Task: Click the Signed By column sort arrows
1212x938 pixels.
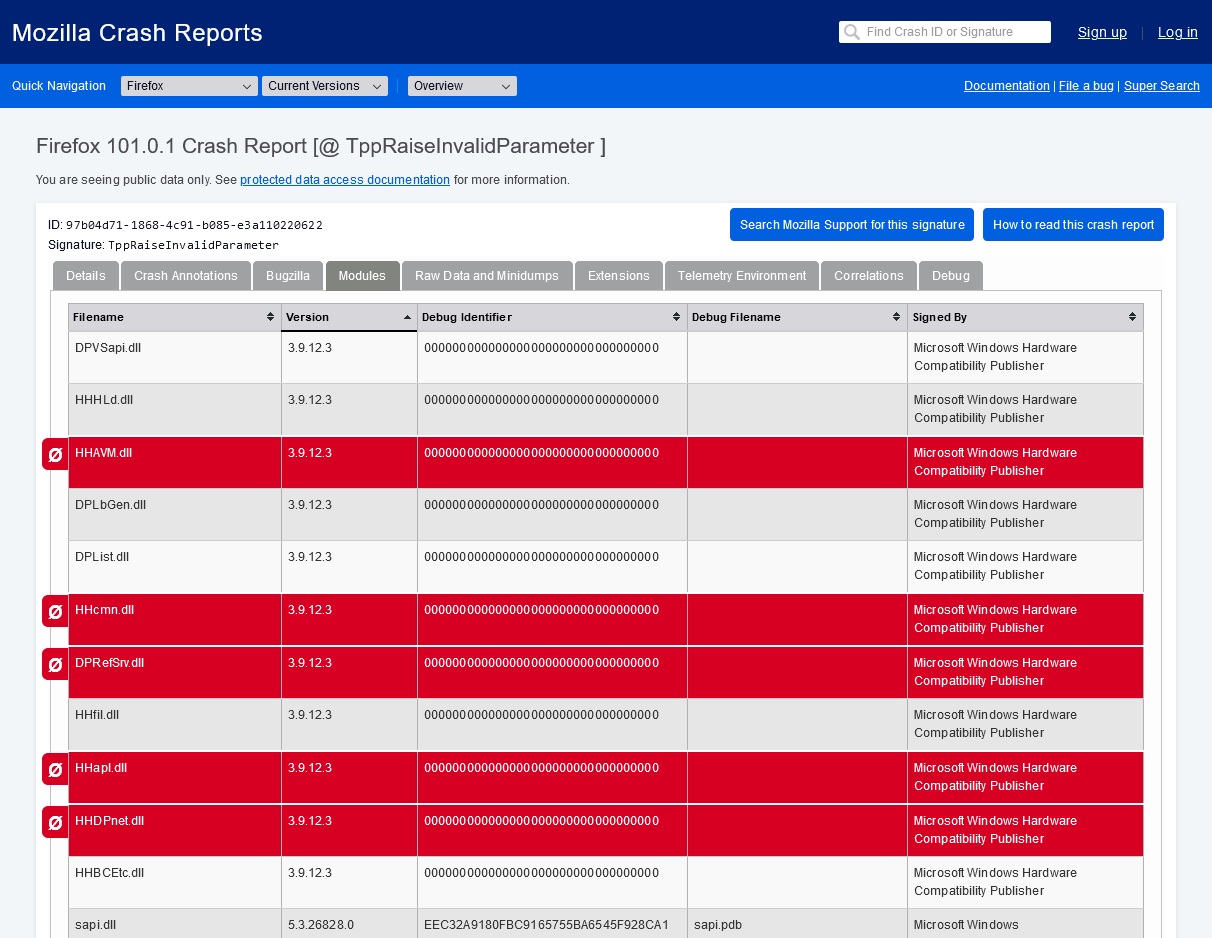Action: click(1132, 317)
